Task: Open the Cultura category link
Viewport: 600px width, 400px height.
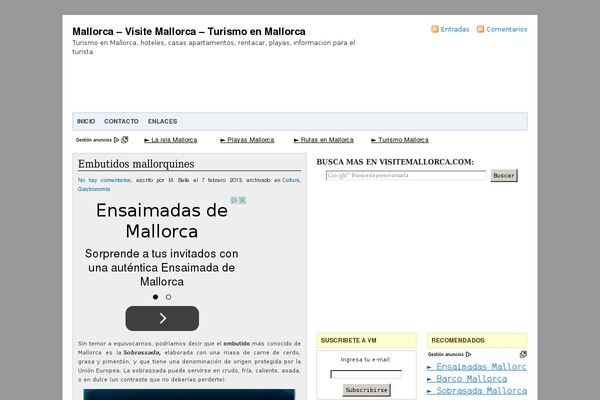Action: point(291,180)
